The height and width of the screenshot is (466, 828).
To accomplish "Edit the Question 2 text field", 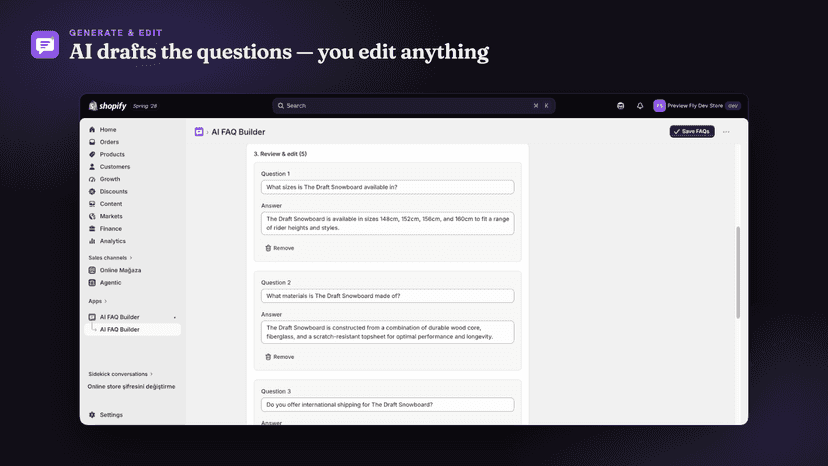I will click(387, 296).
